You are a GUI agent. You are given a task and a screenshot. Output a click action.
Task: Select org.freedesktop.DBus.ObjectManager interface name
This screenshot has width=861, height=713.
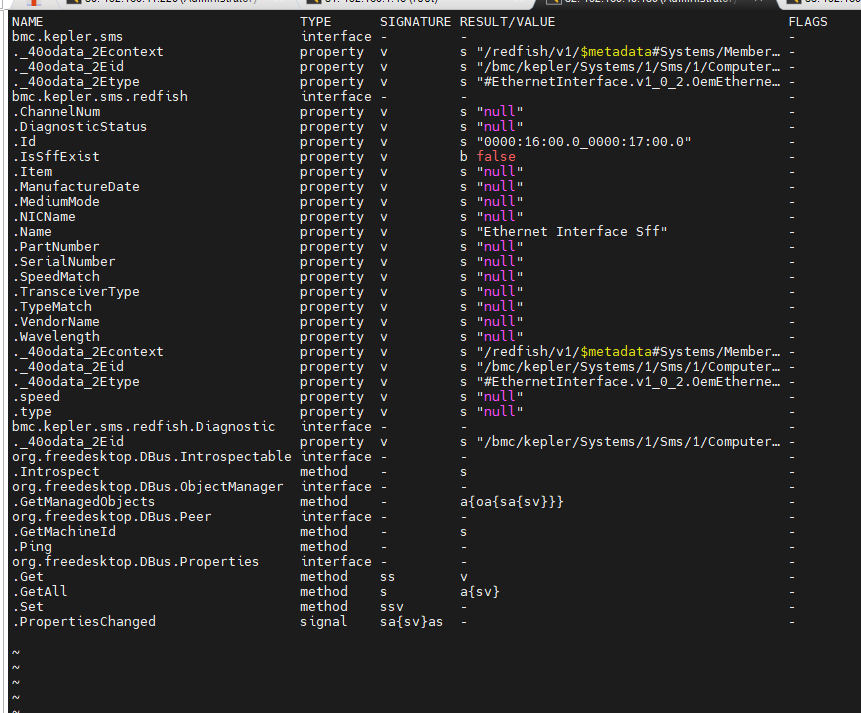(x=148, y=487)
